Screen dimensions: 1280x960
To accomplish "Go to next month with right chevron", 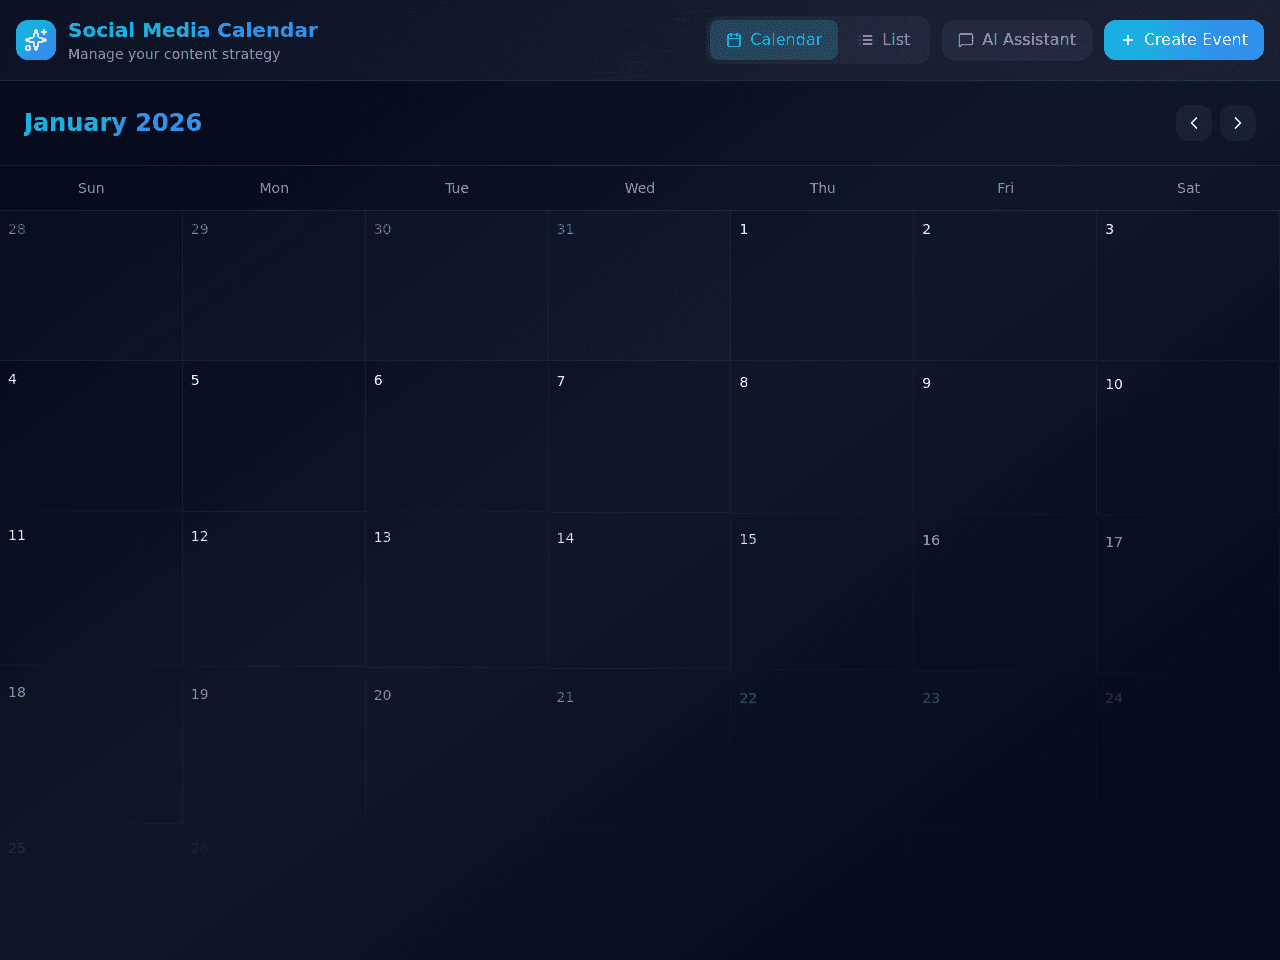I will coord(1238,123).
